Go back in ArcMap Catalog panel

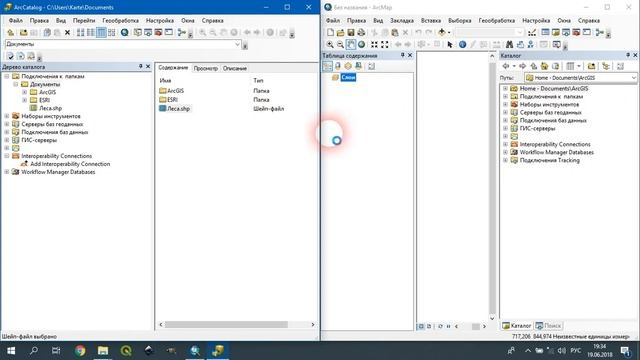(506, 66)
